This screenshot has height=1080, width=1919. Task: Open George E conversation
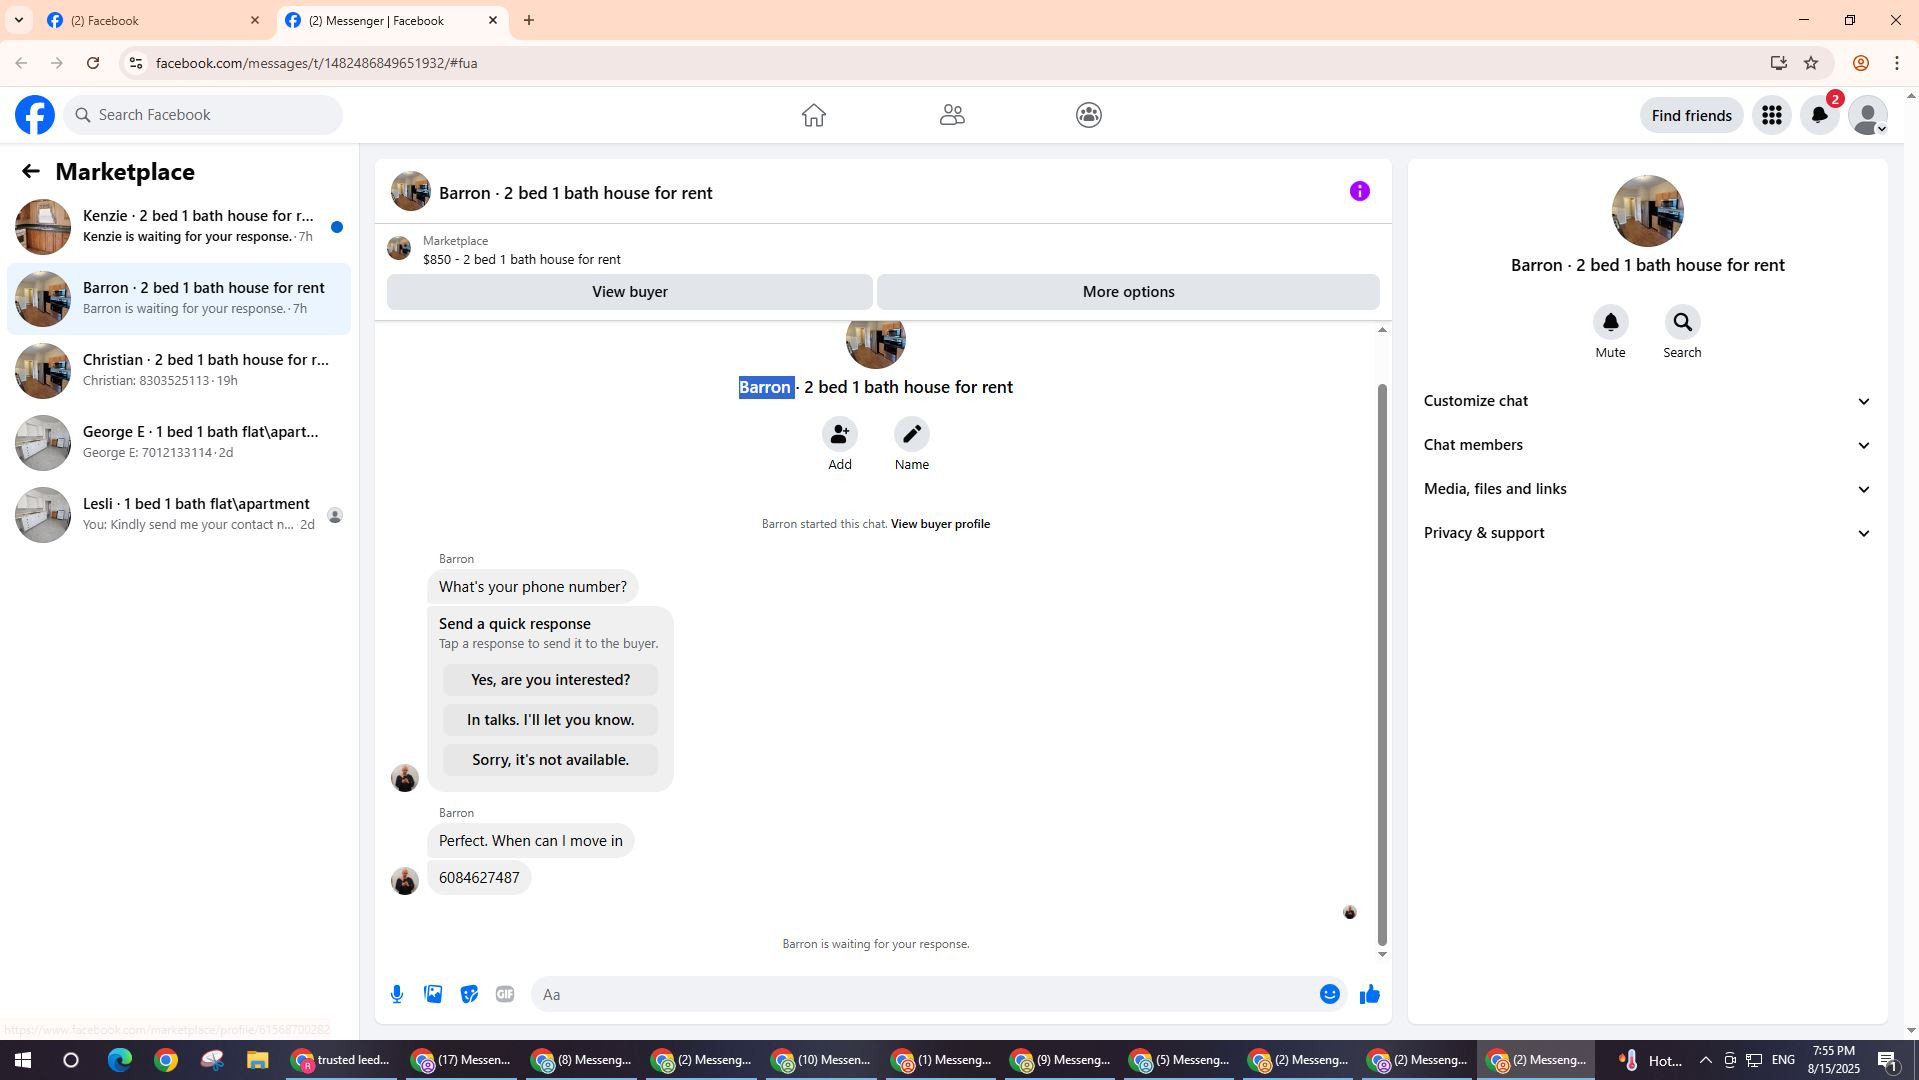pyautogui.click(x=179, y=443)
